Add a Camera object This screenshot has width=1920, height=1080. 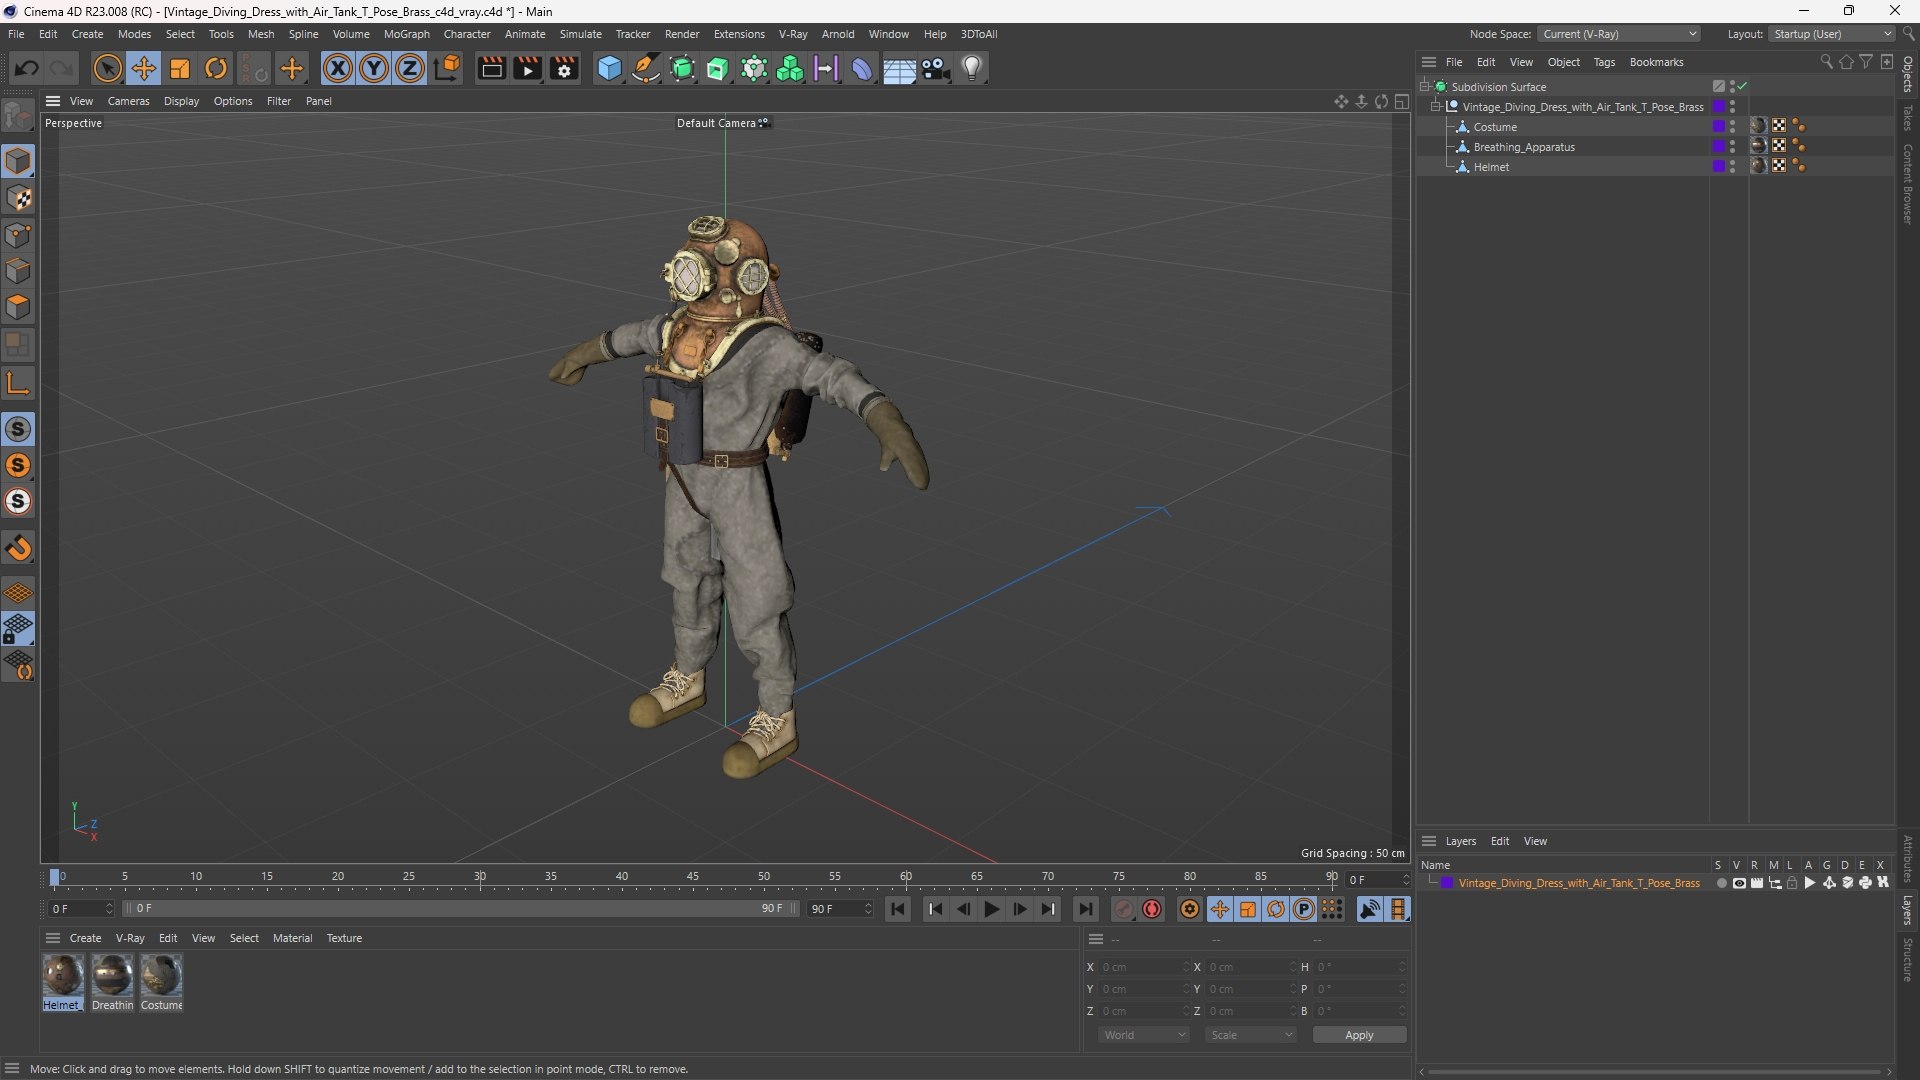click(936, 68)
